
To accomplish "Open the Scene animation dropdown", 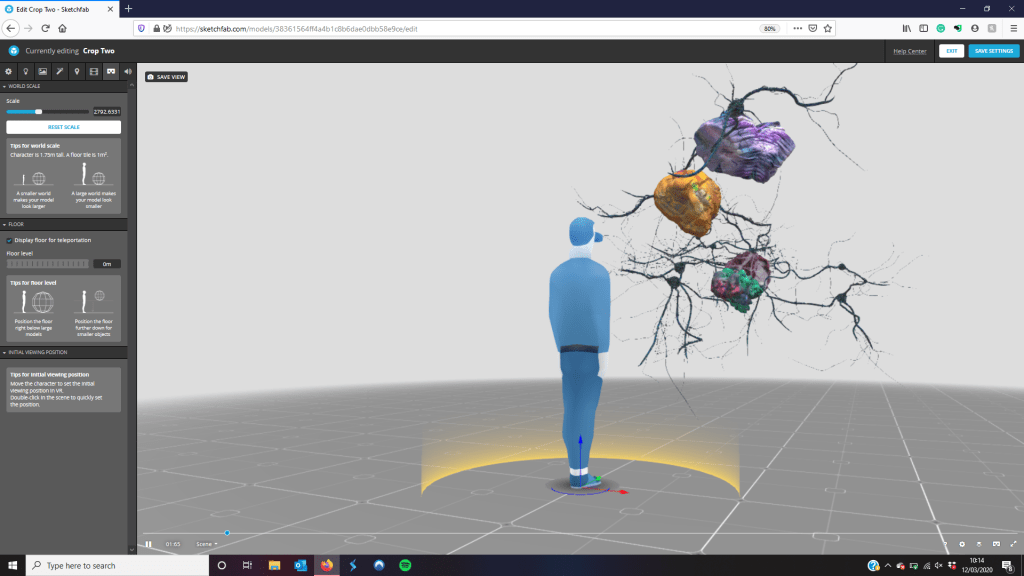I will 207,544.
